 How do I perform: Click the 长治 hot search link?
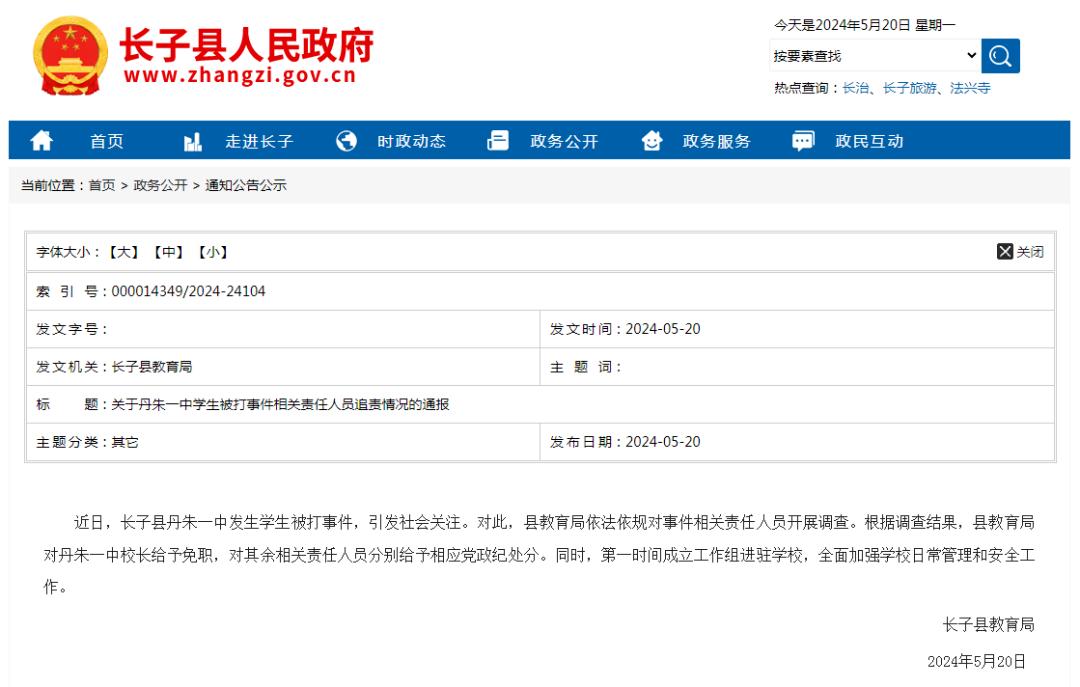pyautogui.click(x=855, y=88)
